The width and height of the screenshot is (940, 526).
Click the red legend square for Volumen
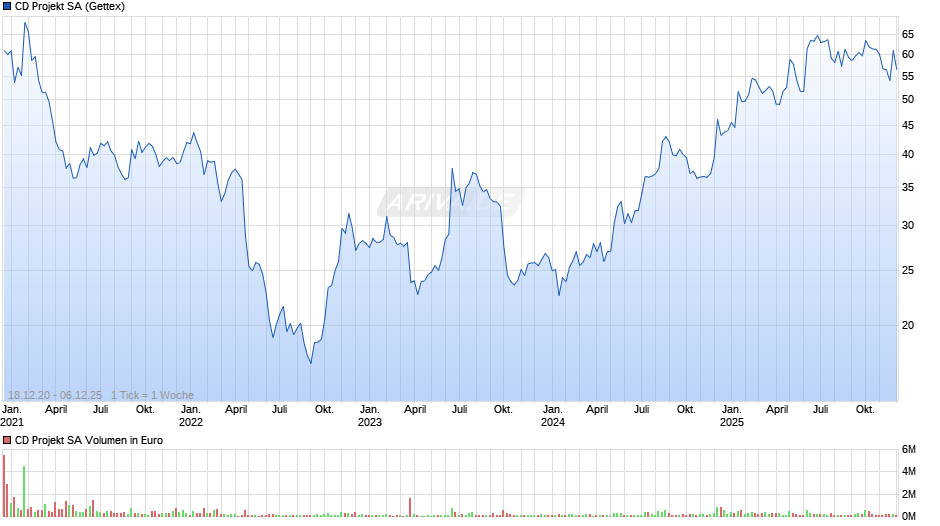[7, 440]
